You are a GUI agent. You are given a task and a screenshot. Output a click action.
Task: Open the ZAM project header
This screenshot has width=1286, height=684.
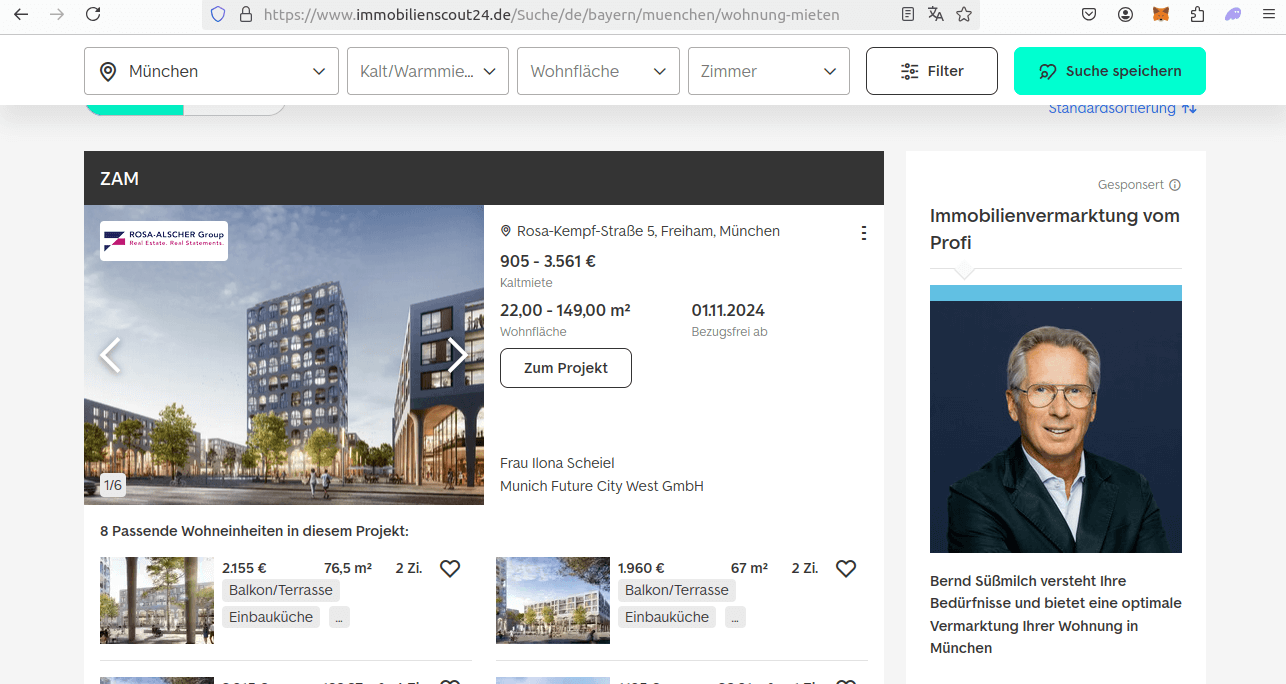pos(484,178)
